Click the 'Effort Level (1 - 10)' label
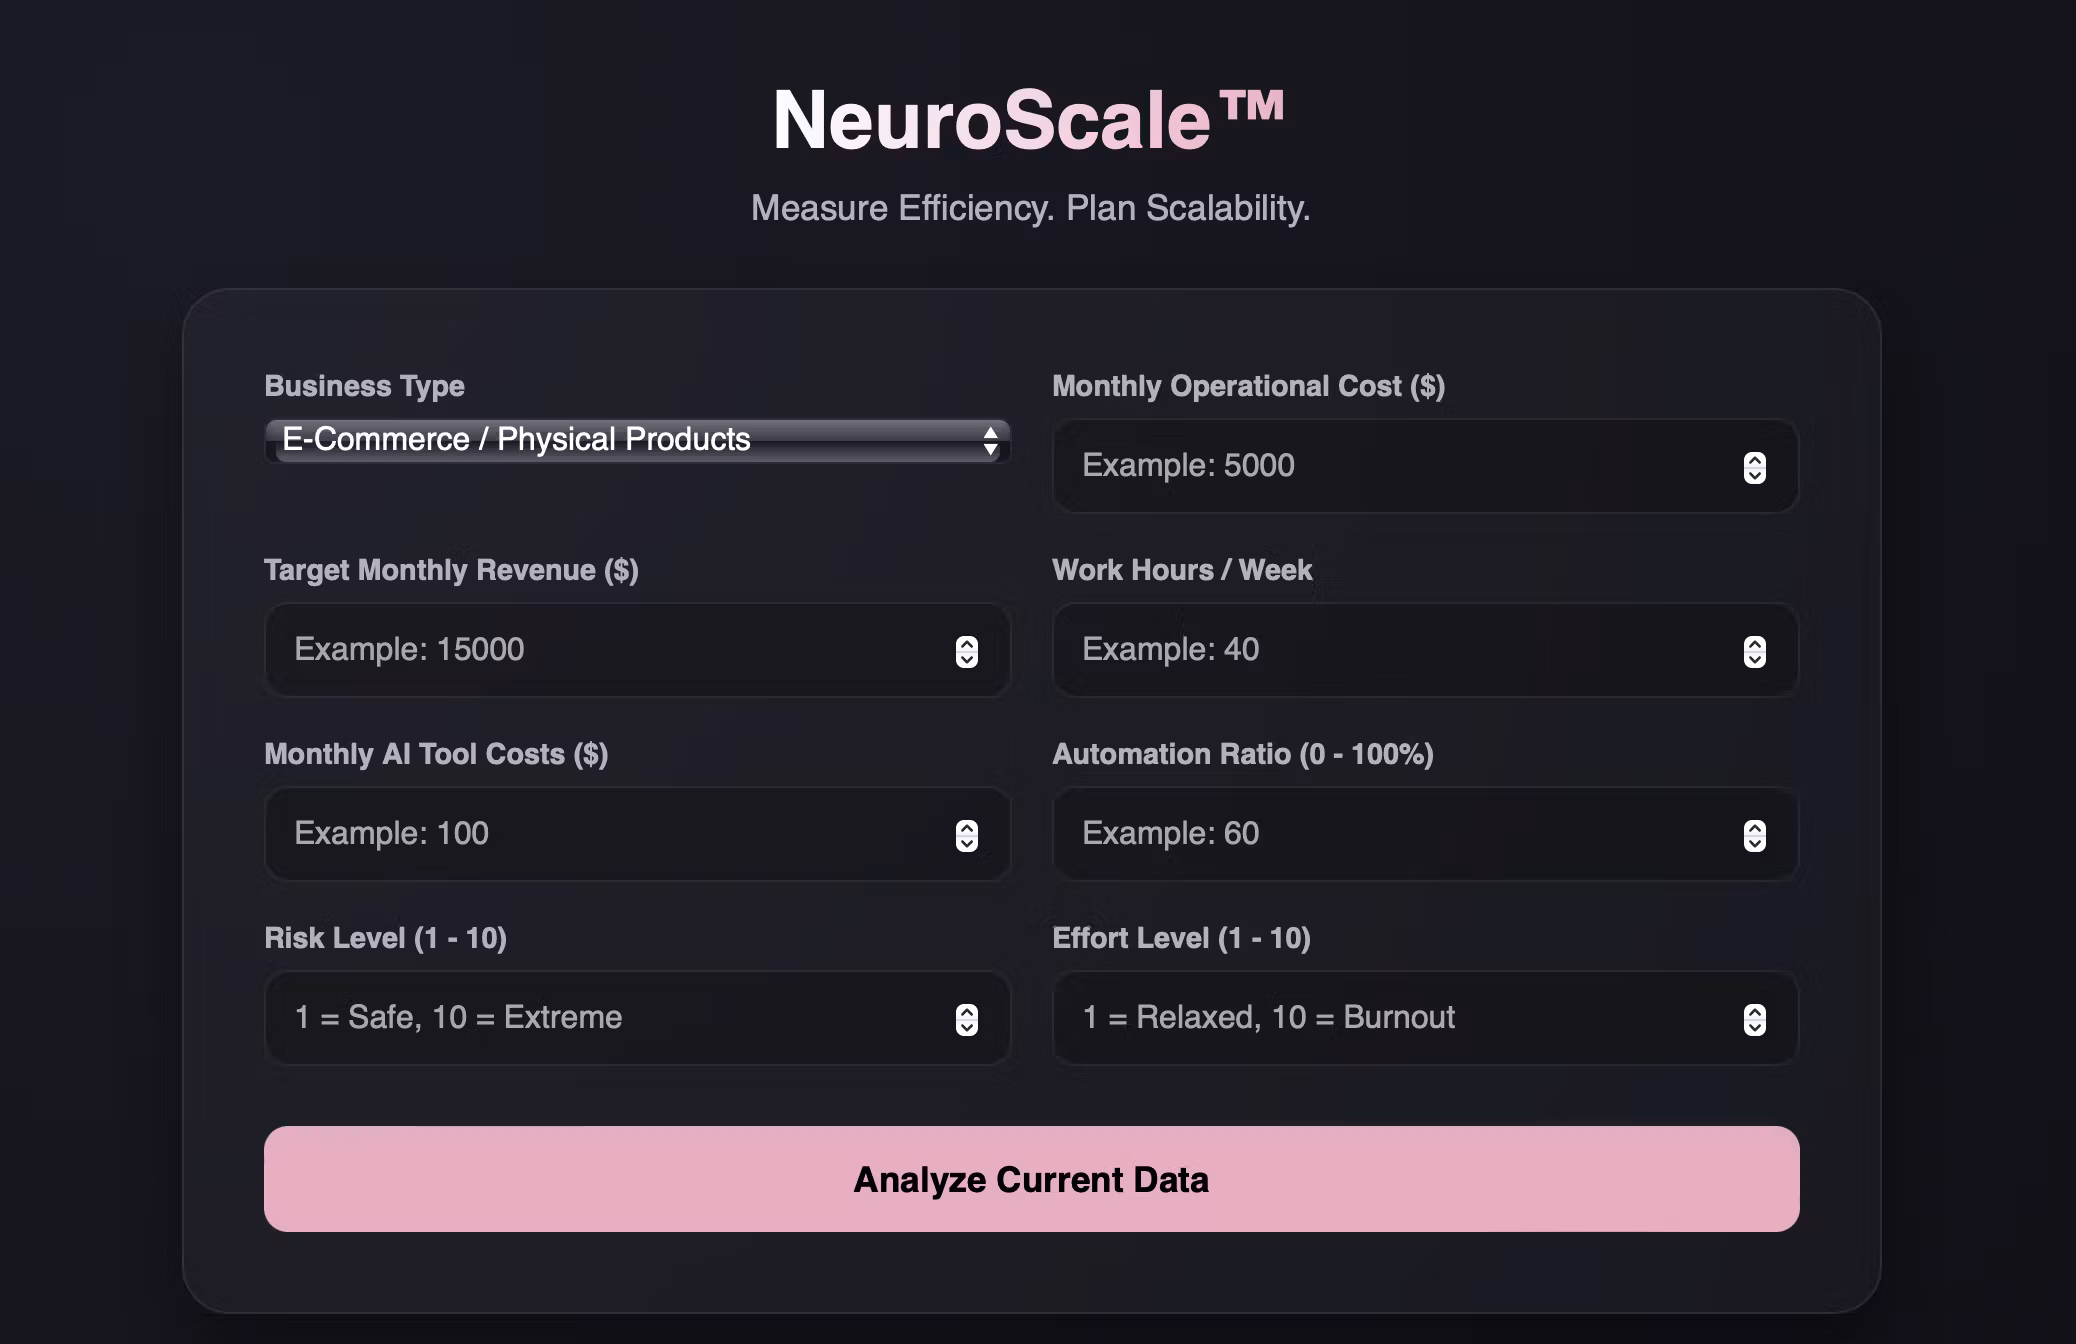This screenshot has height=1344, width=2076. (1181, 938)
